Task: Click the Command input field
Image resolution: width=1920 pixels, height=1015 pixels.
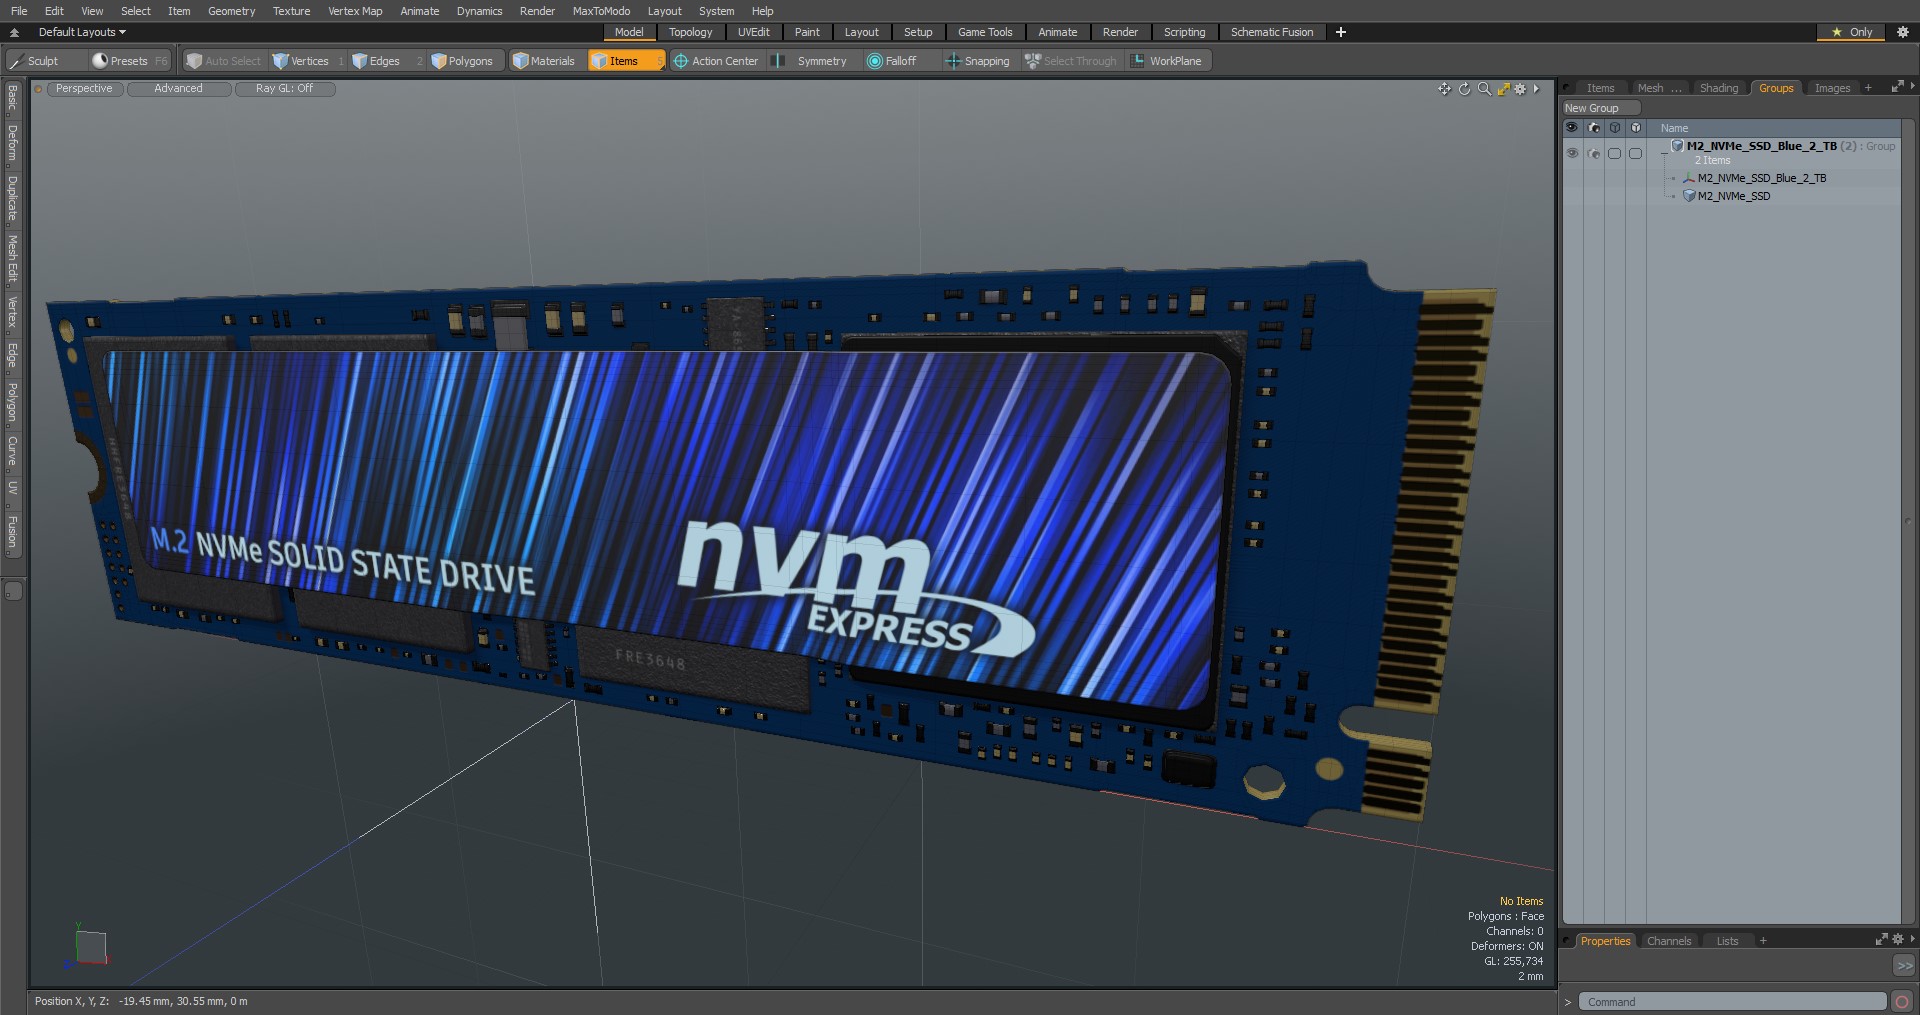Action: (x=1732, y=1002)
